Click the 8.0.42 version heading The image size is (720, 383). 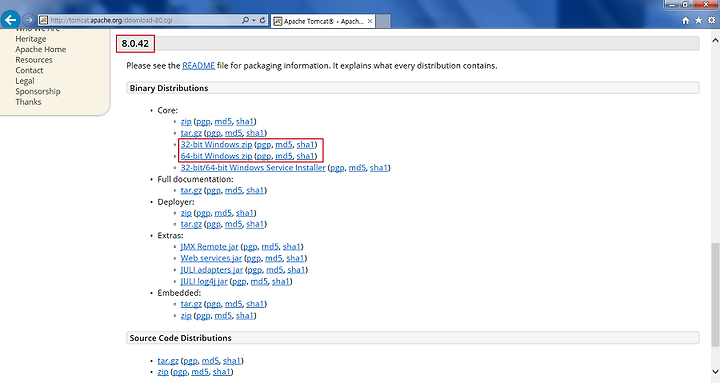click(x=135, y=44)
